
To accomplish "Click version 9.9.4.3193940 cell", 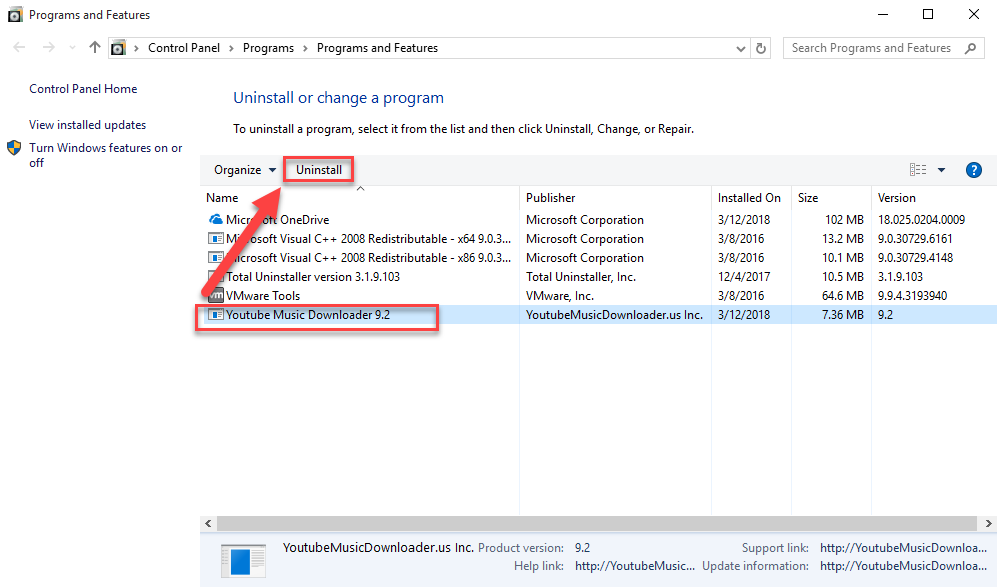I will tap(912, 296).
